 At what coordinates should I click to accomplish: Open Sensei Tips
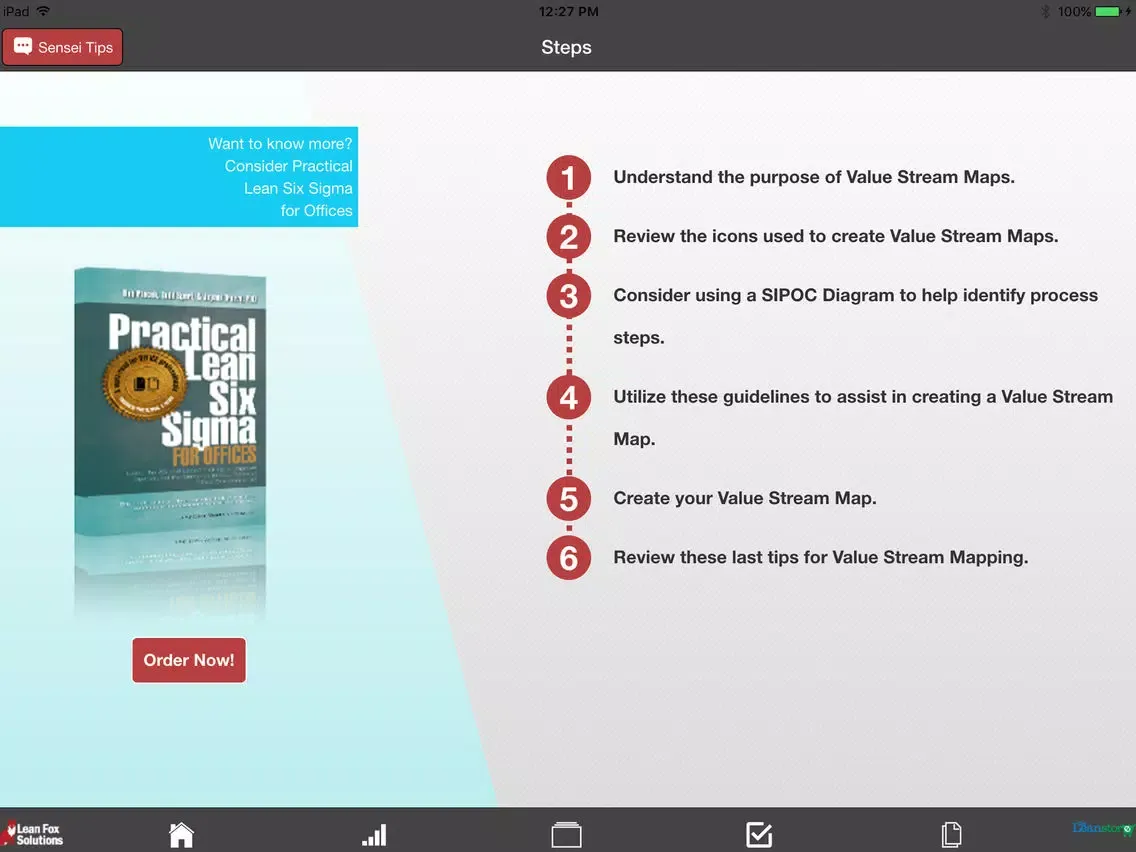pyautogui.click(x=62, y=47)
